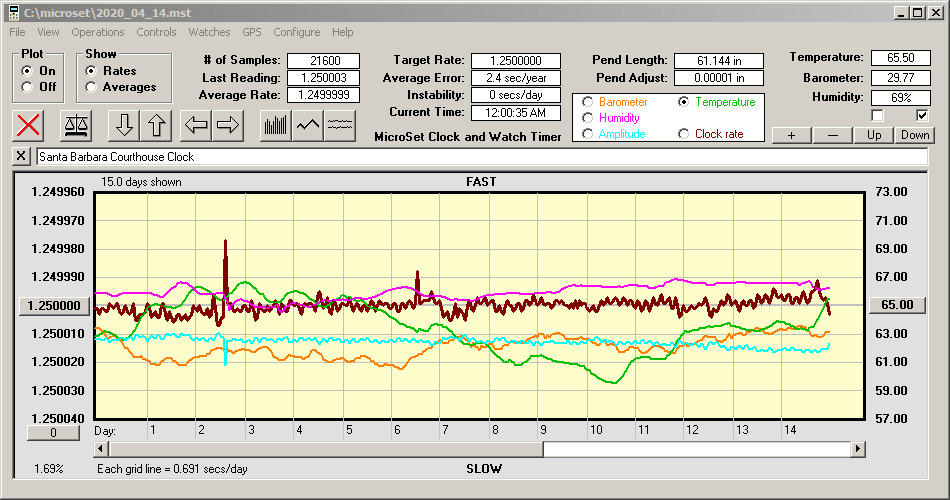Click the Barometer value field
The width and height of the screenshot is (950, 500).
(x=900, y=78)
